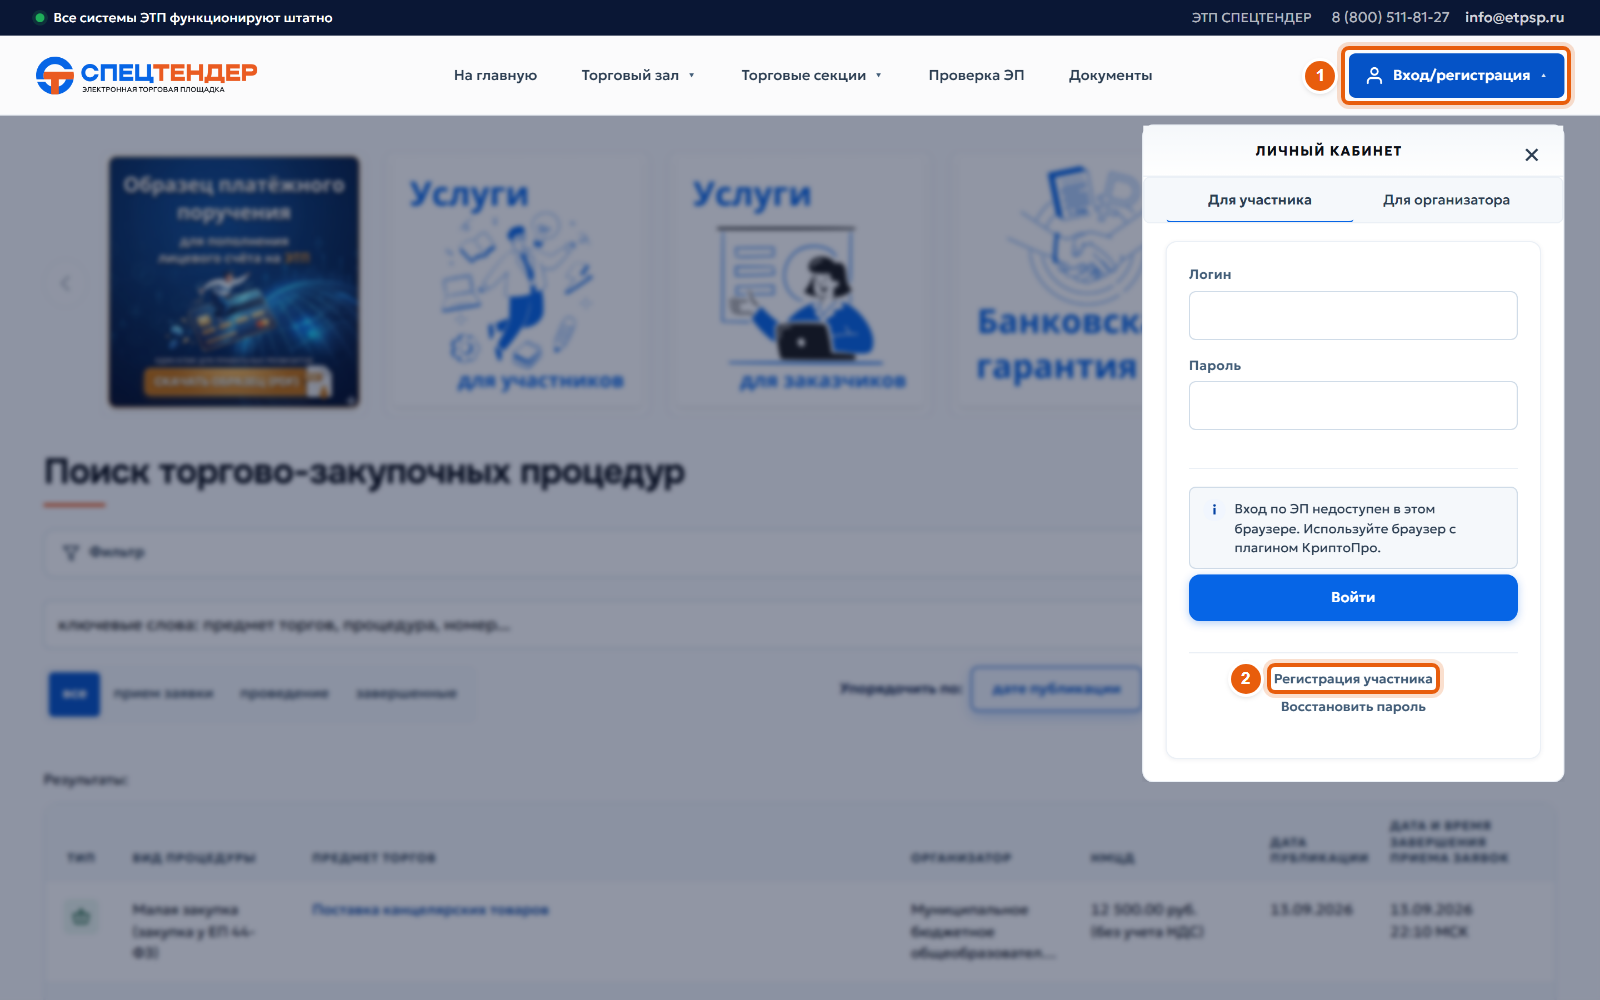Click the Все системы ЭТП функционируют штатно status
The image size is (1600, 1000).
point(184,17)
